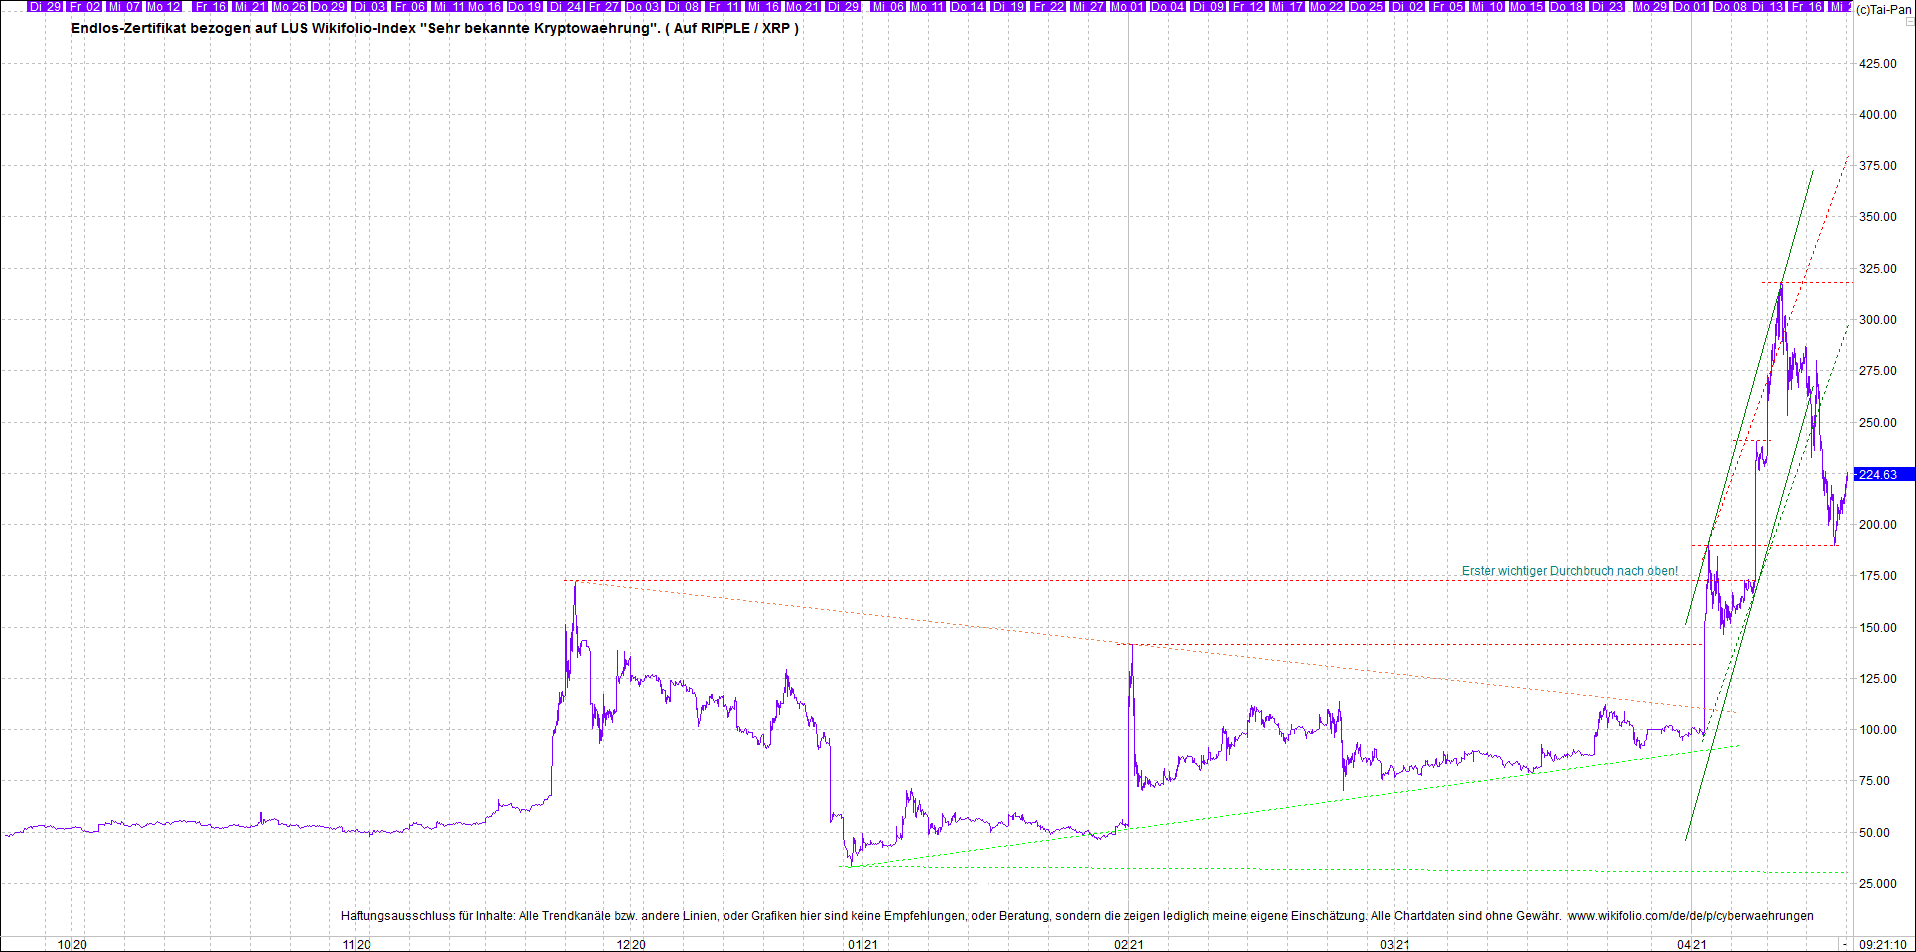This screenshot has width=1916, height=952.
Task: Click the 75.00 price axis label
Action: pyautogui.click(x=1875, y=780)
